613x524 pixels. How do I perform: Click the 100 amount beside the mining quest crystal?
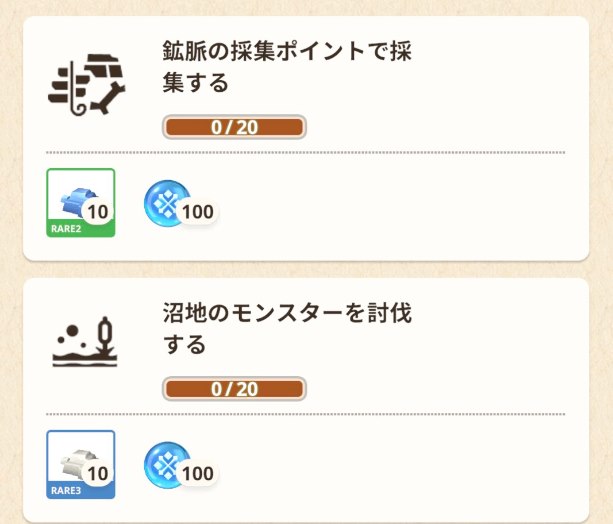coord(198,212)
